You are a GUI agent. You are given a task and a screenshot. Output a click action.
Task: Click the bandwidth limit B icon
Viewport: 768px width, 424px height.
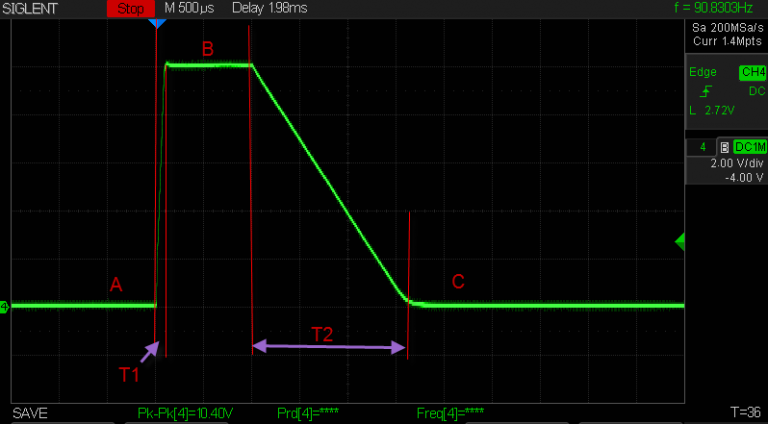[724, 147]
